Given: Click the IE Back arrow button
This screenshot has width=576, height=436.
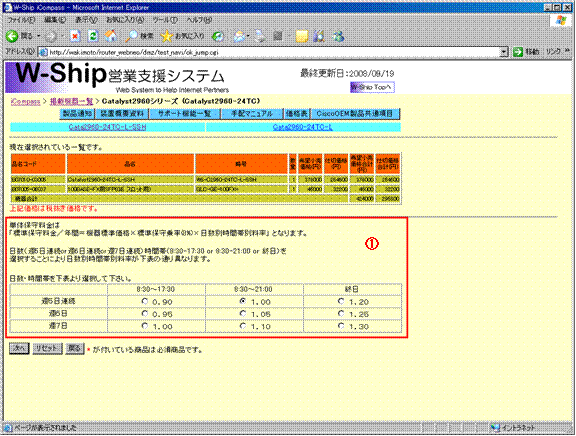Looking at the screenshot, I should pos(12,36).
